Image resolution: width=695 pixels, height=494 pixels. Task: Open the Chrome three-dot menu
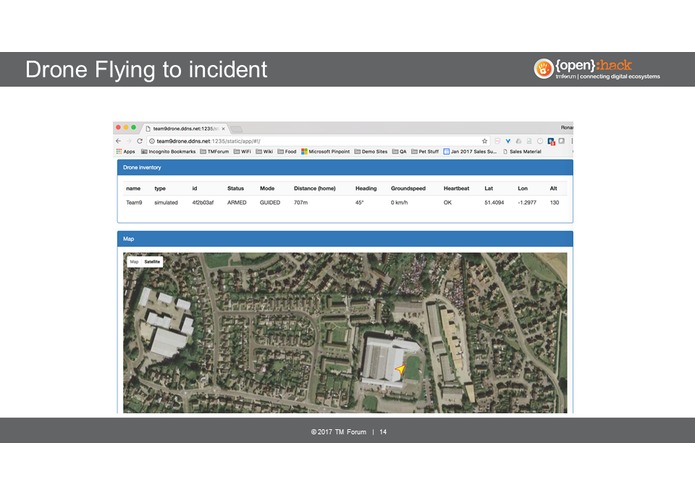pos(572,141)
